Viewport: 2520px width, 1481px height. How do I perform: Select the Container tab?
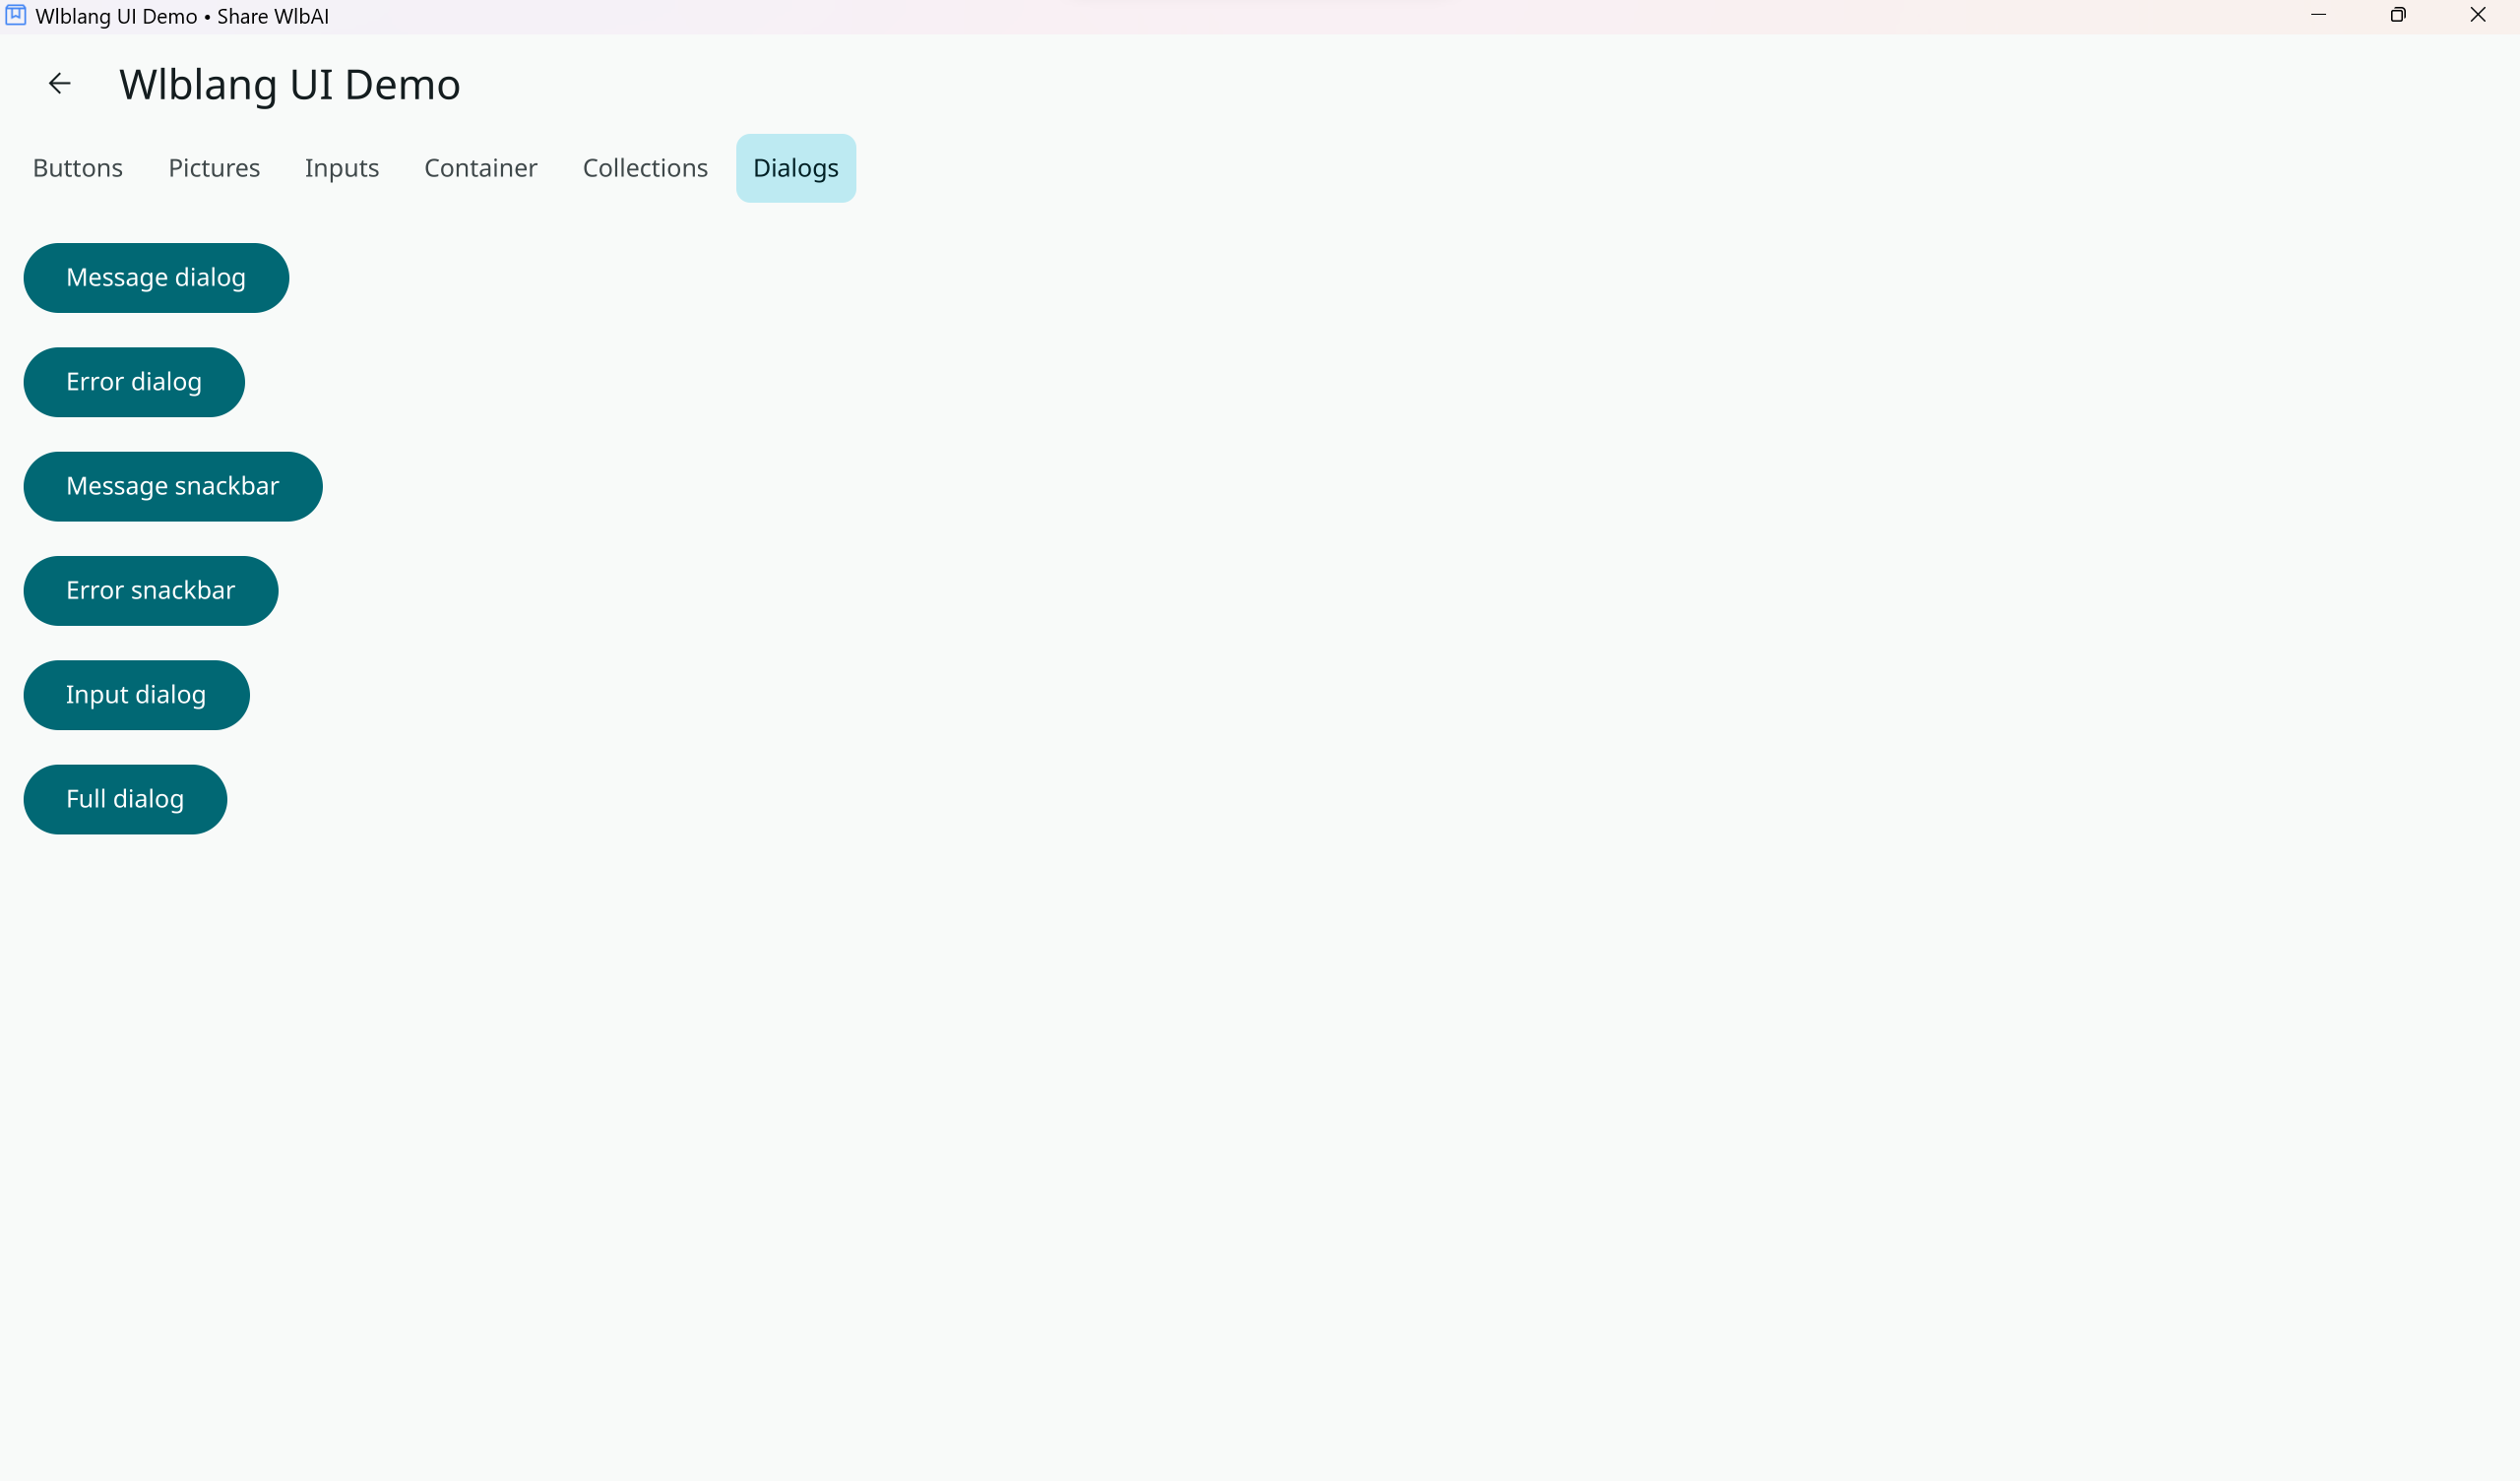(481, 168)
